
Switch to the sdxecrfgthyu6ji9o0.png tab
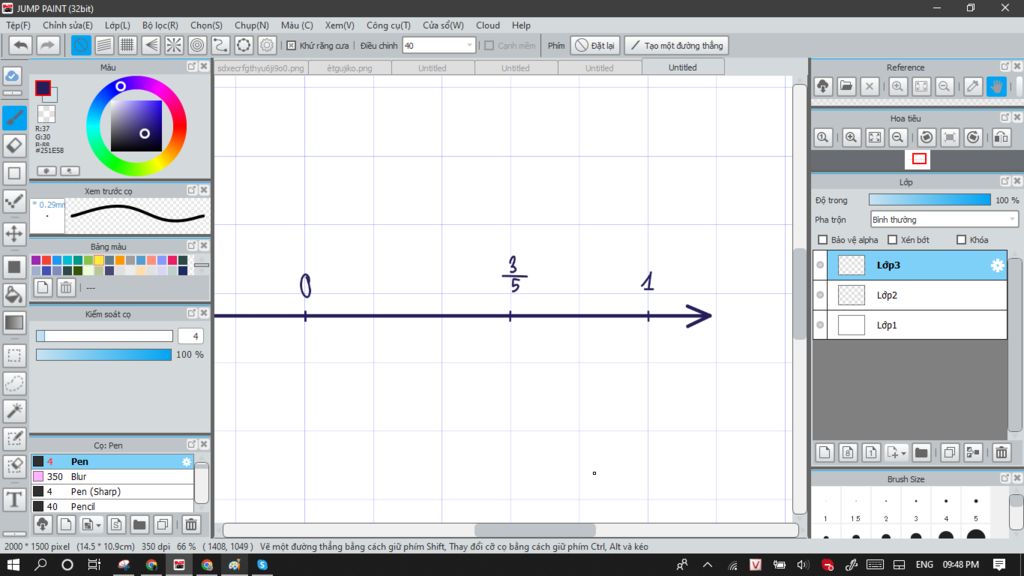(x=261, y=68)
